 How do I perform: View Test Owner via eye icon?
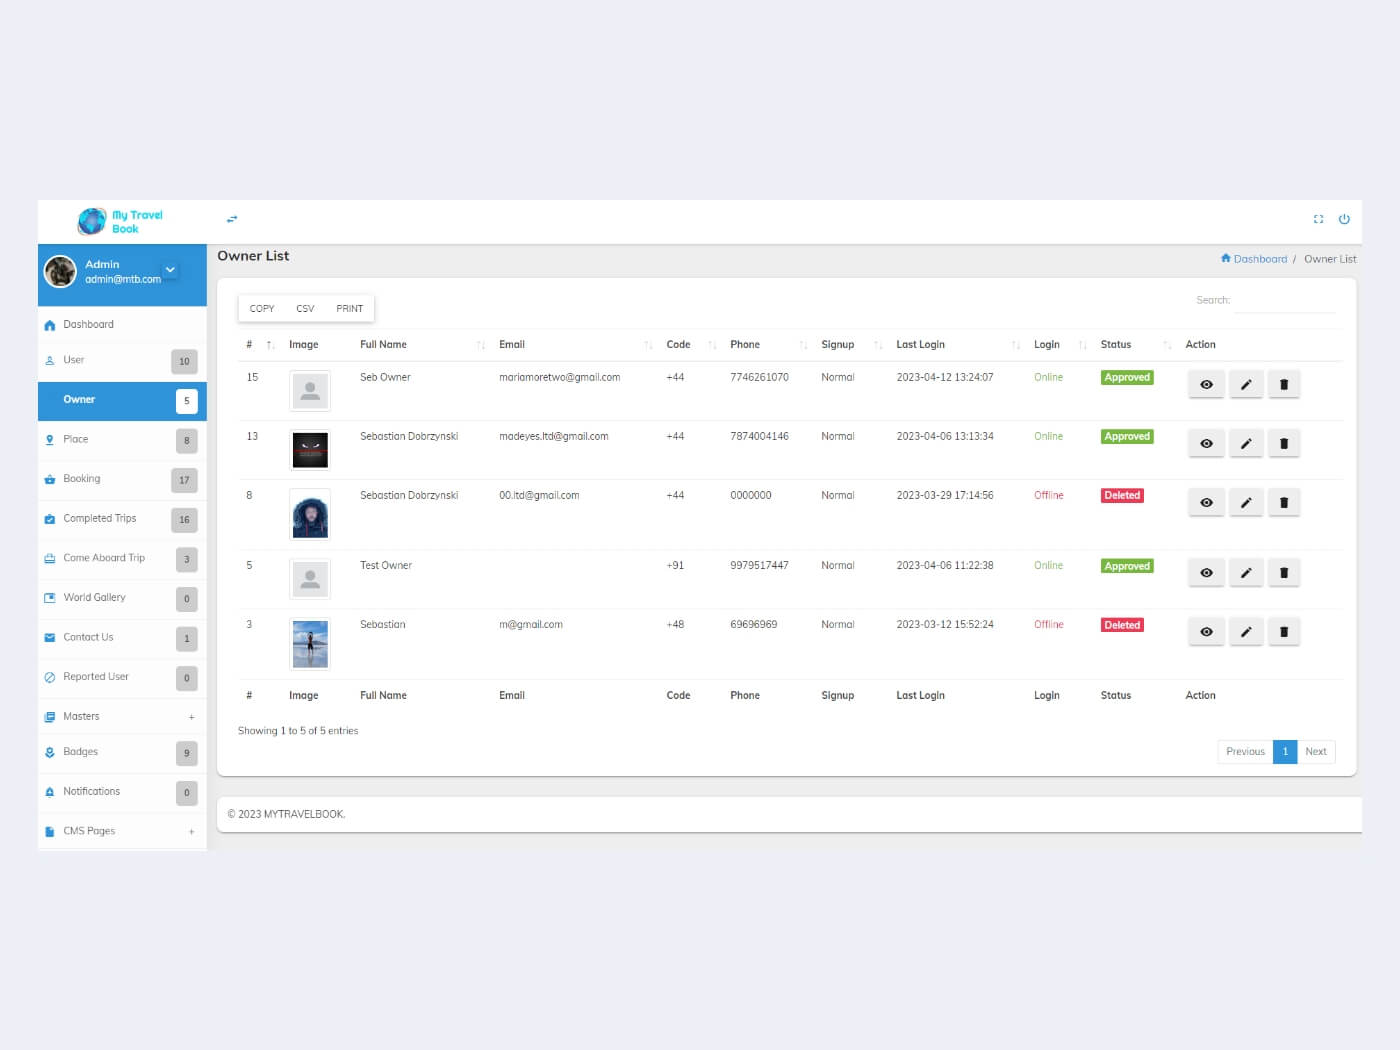pos(1206,573)
